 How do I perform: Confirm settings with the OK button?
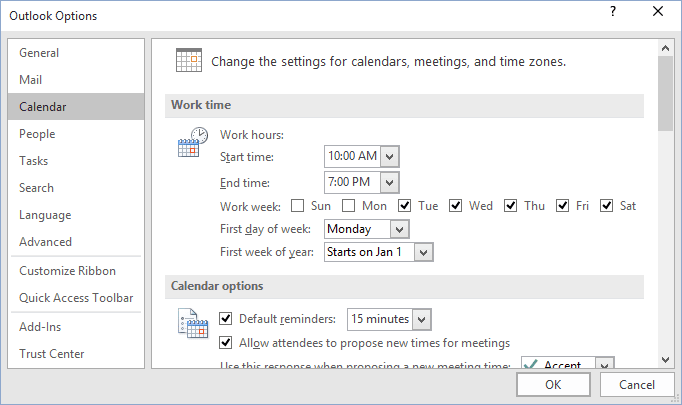point(553,385)
